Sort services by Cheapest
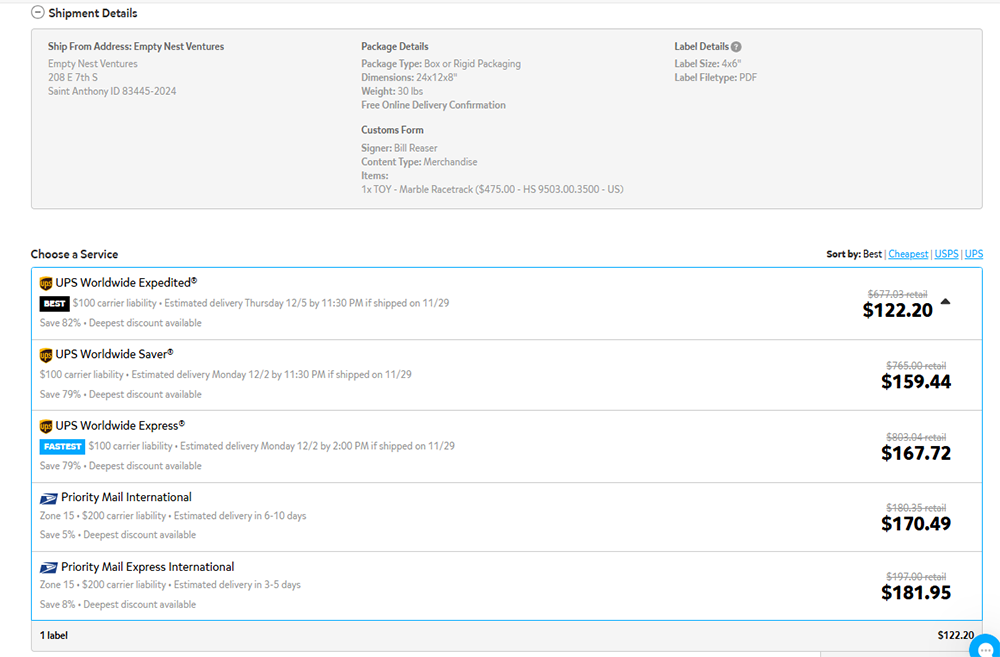Image resolution: width=1000 pixels, height=657 pixels. tap(908, 254)
